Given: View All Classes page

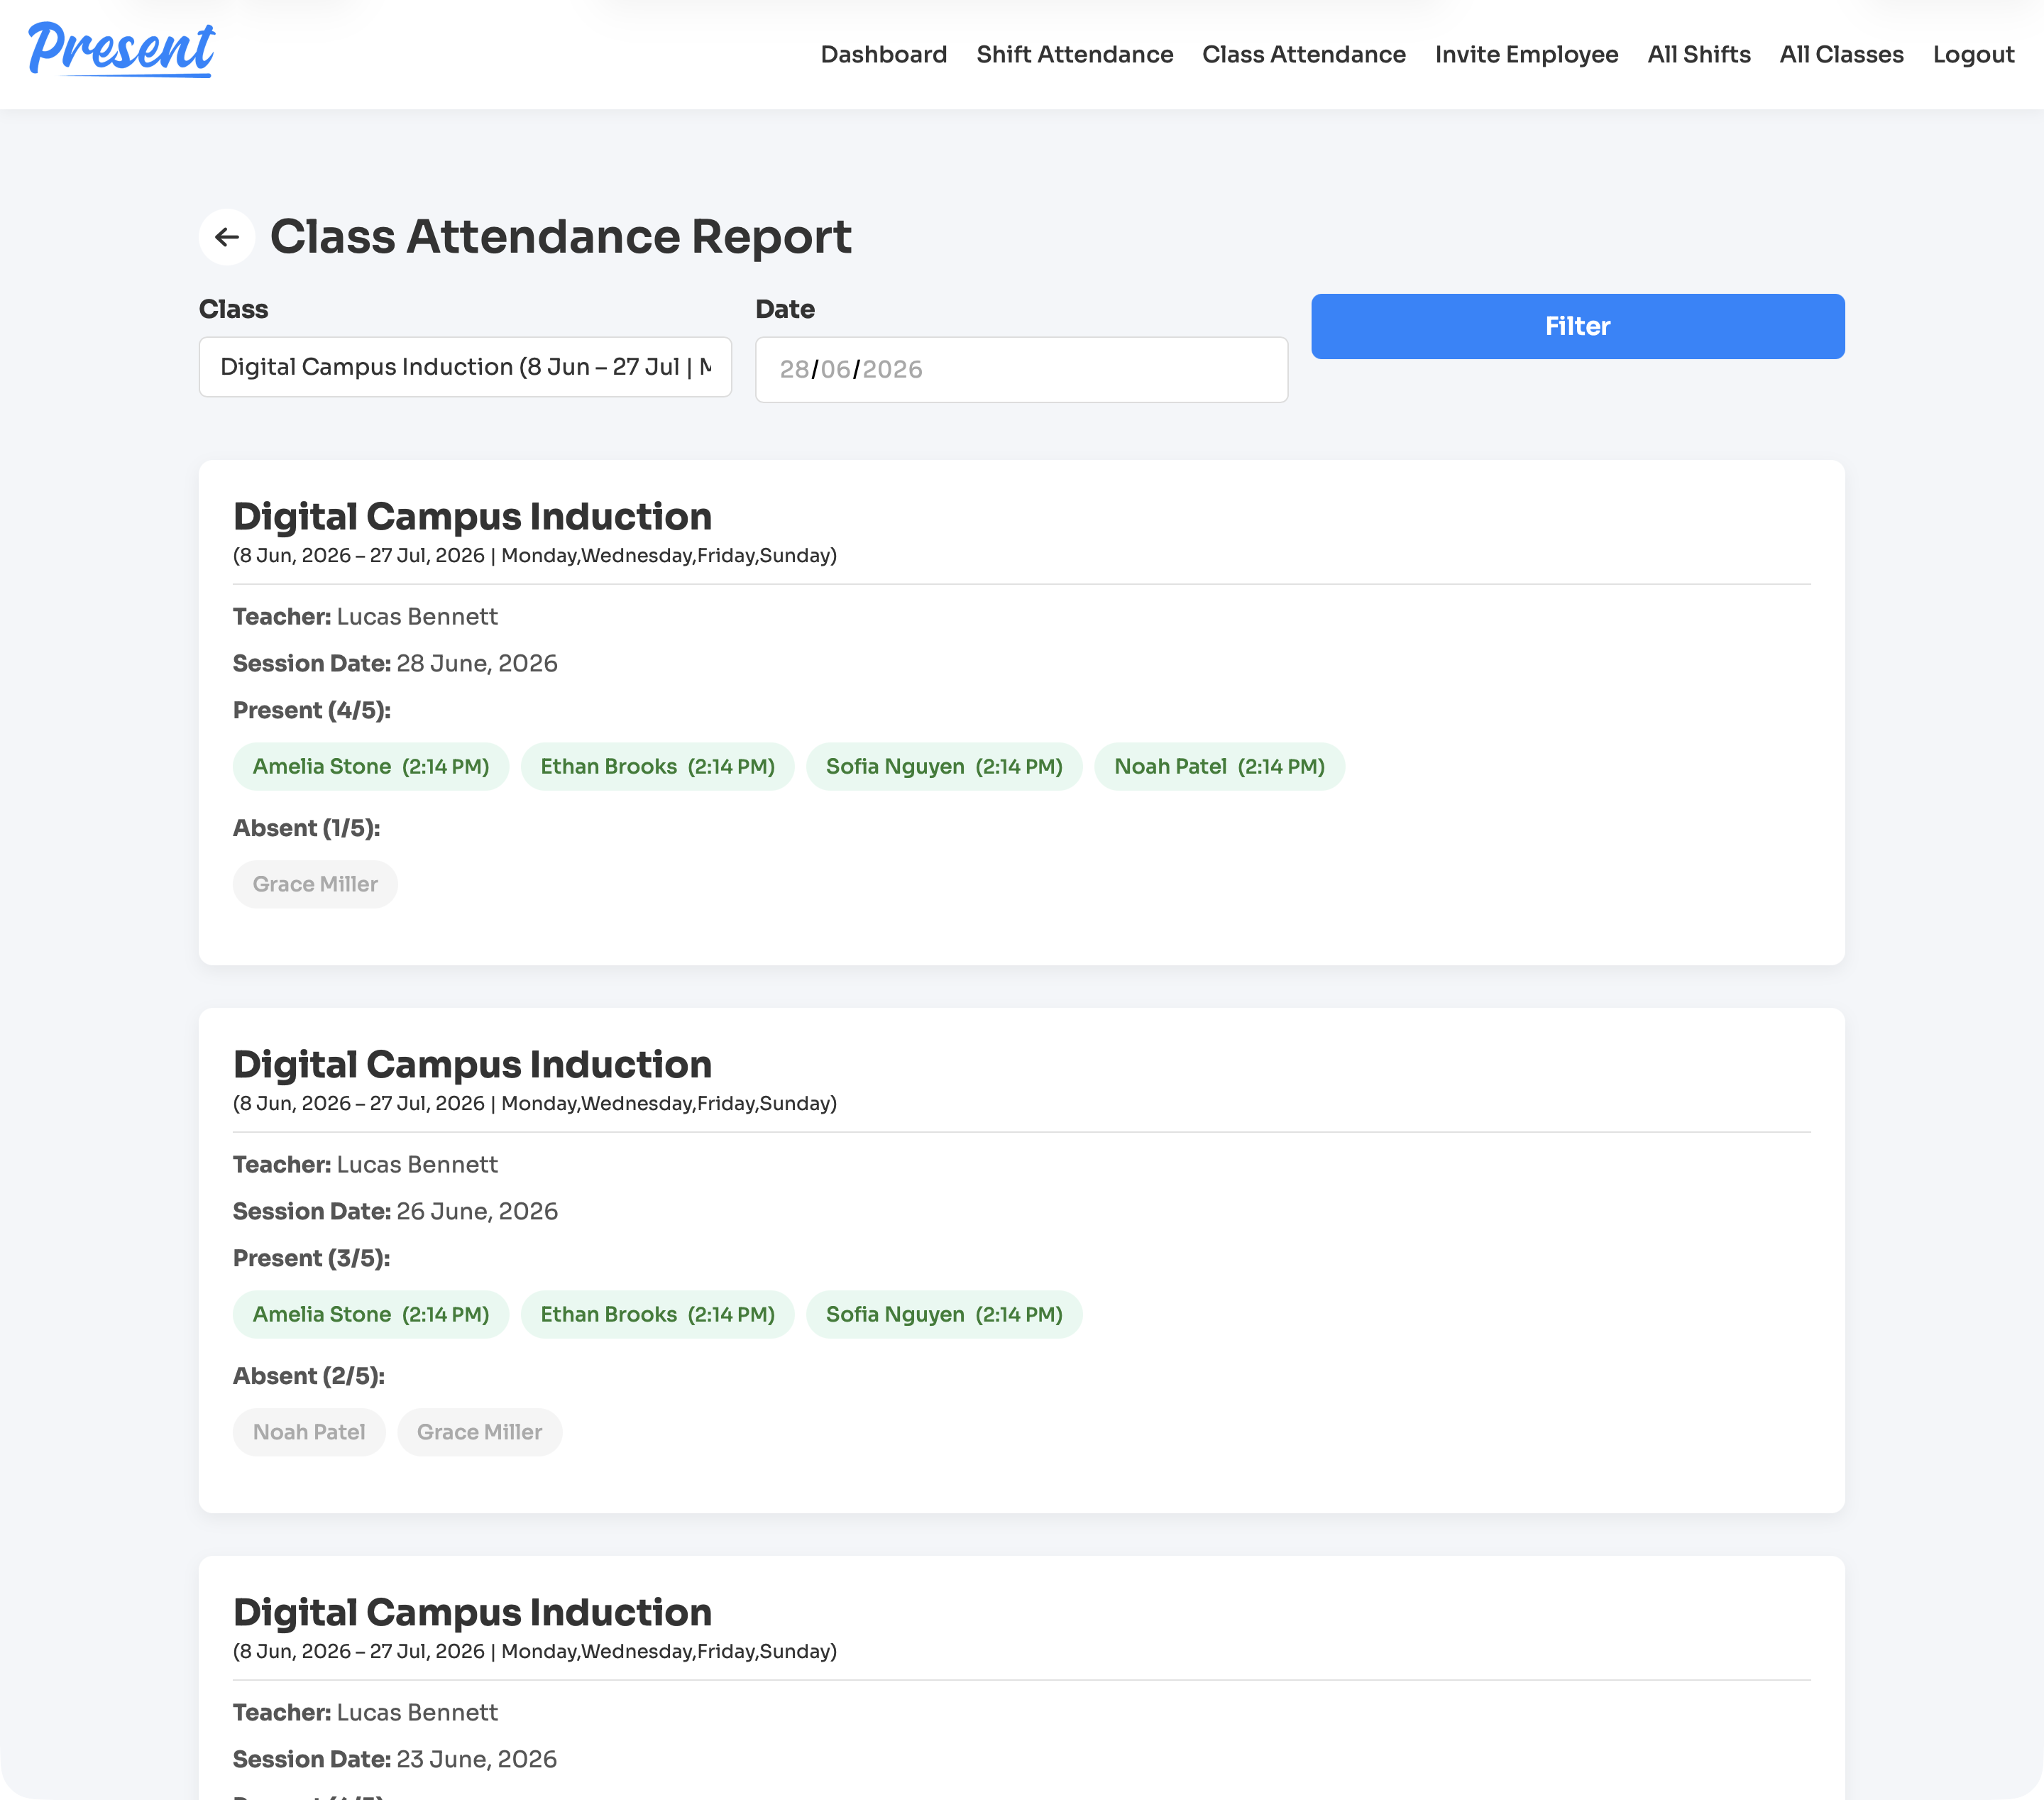Looking at the screenshot, I should (x=1841, y=55).
